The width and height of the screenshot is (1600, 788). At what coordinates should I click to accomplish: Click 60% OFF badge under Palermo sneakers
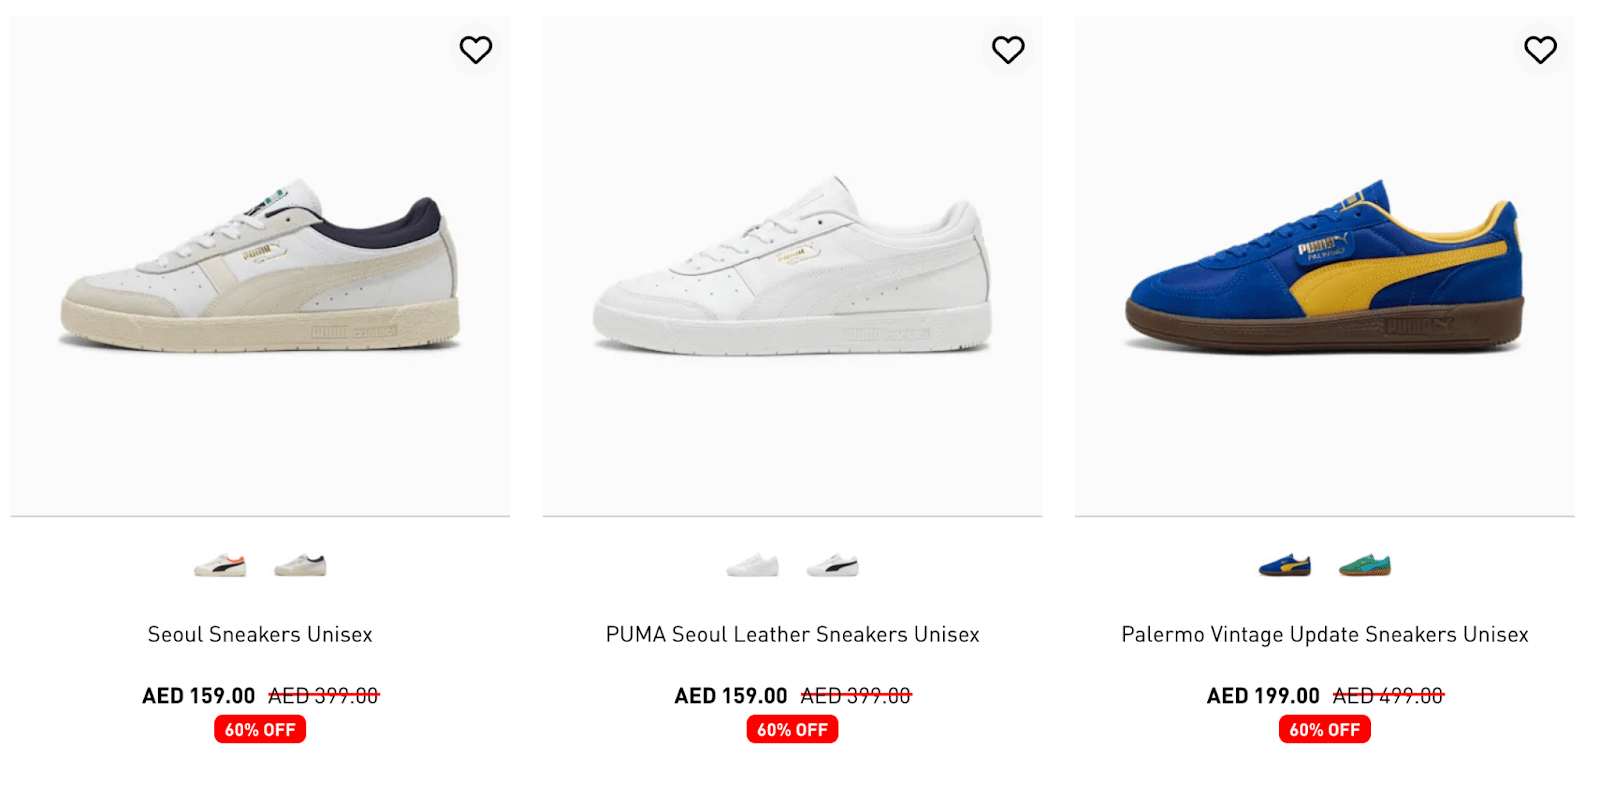pyautogui.click(x=1324, y=730)
